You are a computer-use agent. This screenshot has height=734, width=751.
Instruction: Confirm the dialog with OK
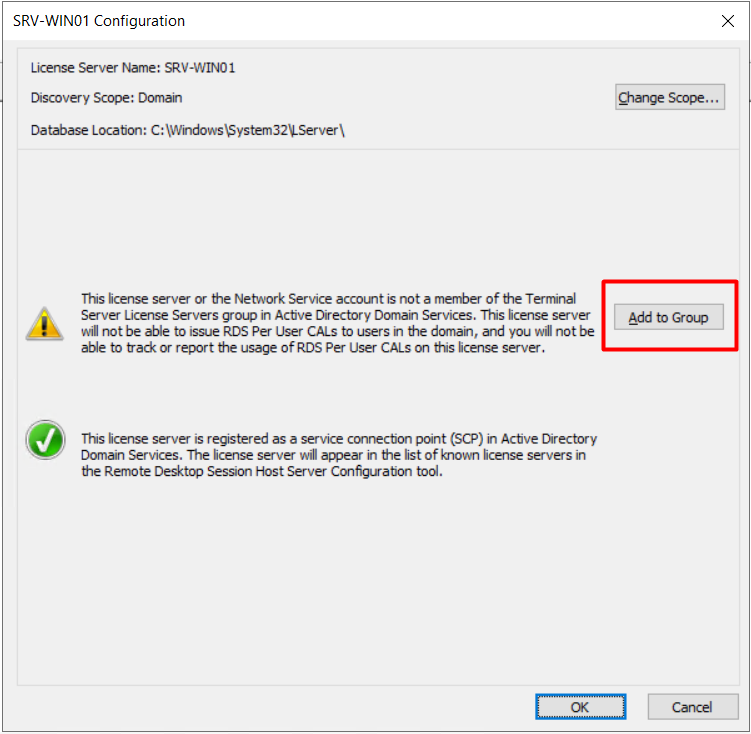[x=580, y=707]
